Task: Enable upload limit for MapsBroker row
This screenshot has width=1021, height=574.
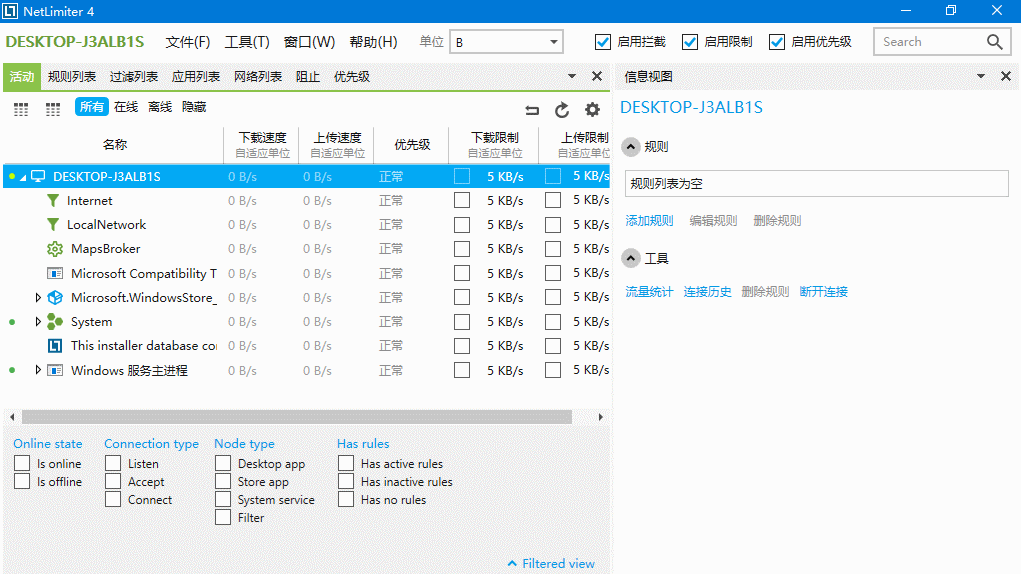Action: click(x=553, y=249)
